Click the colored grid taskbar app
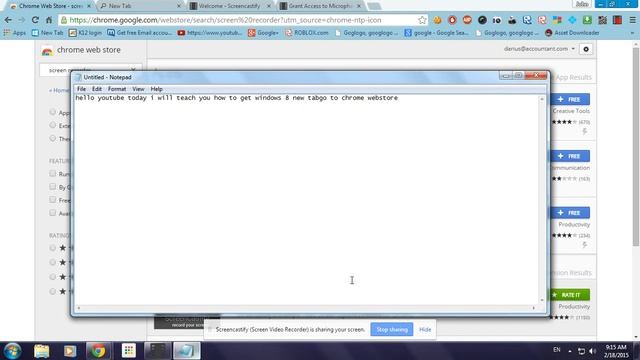The width and height of the screenshot is (640, 360). 129,351
